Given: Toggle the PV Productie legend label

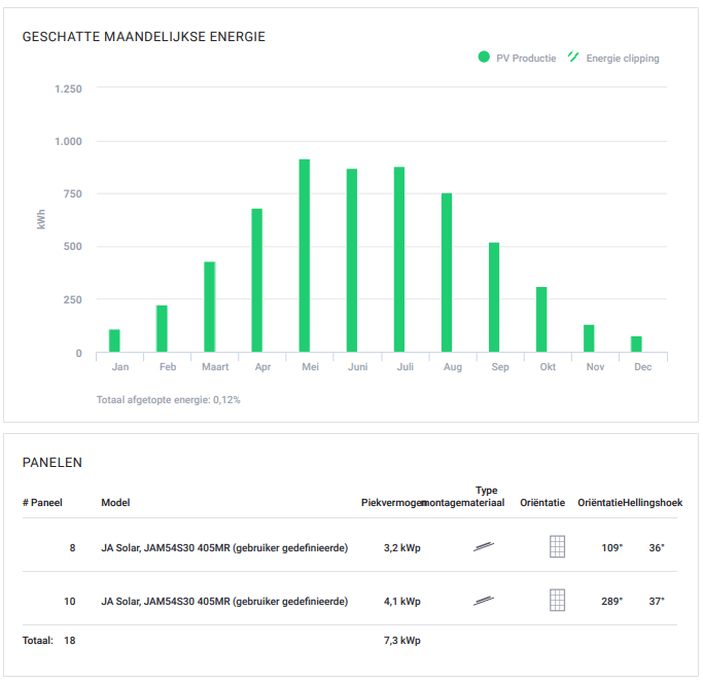Looking at the screenshot, I should point(526,58).
